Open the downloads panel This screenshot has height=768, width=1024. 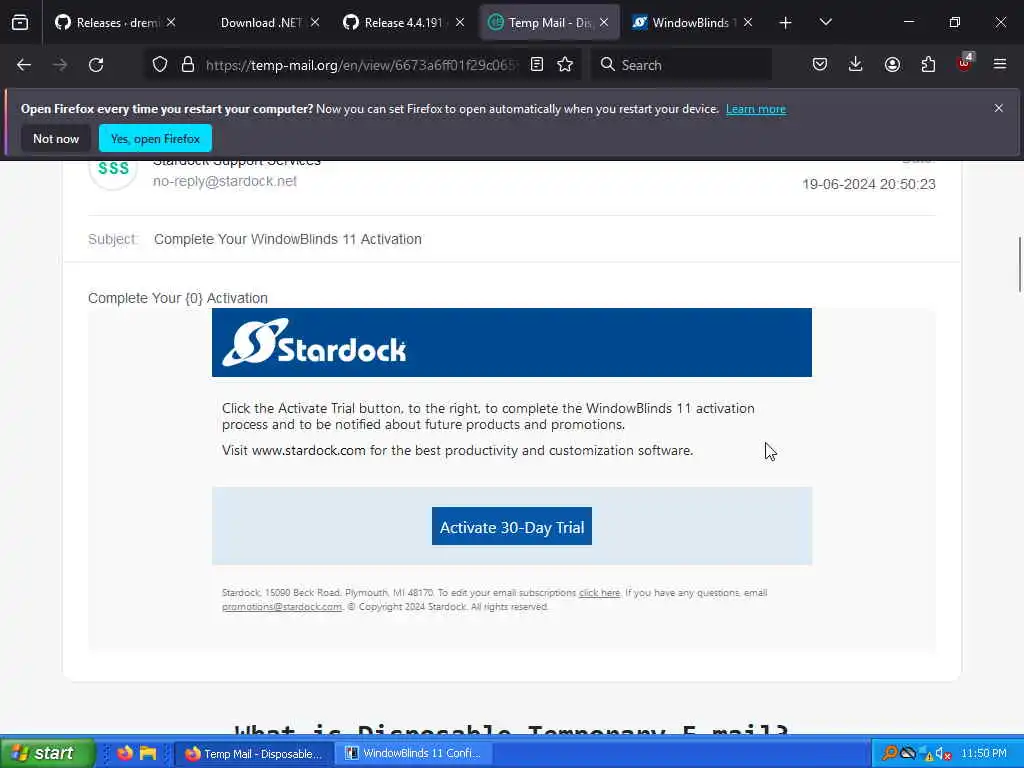856,65
